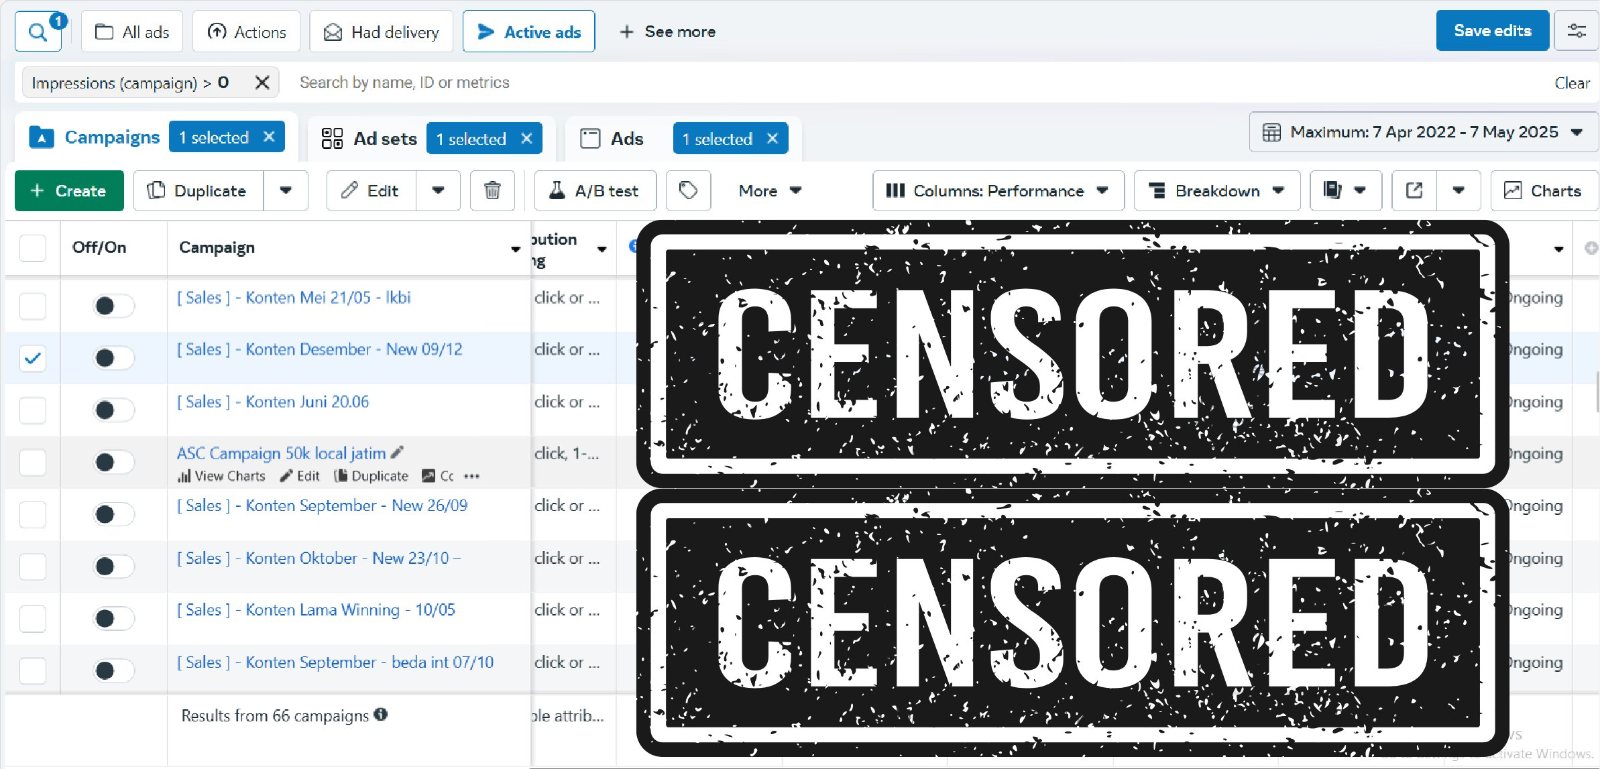The width and height of the screenshot is (1600, 769).
Task: Click the info icon beside Results from 66 campaigns
Action: 381,715
